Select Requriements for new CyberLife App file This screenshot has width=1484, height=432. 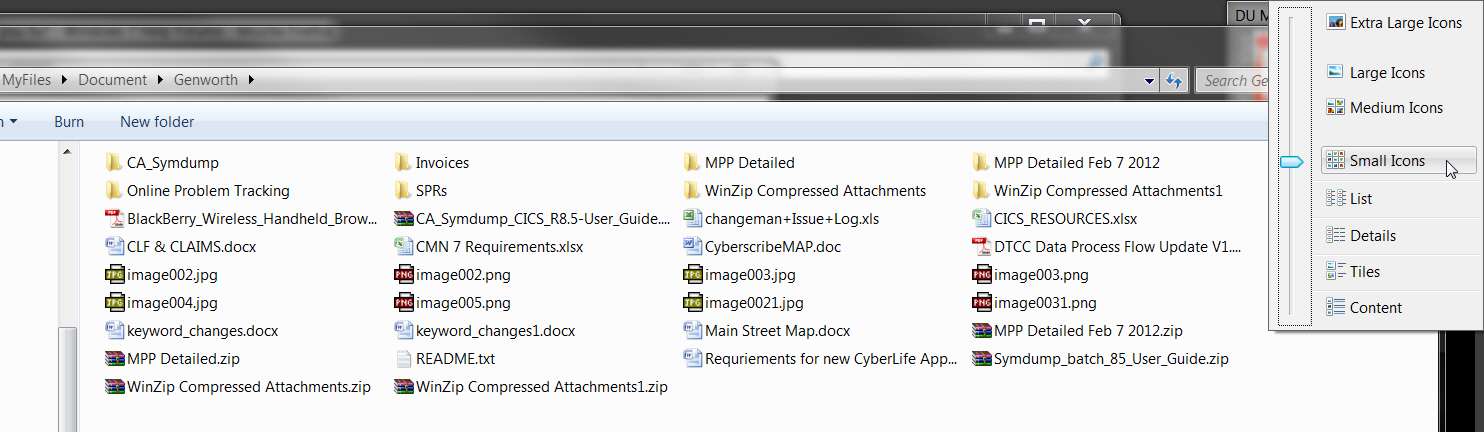[x=821, y=358]
